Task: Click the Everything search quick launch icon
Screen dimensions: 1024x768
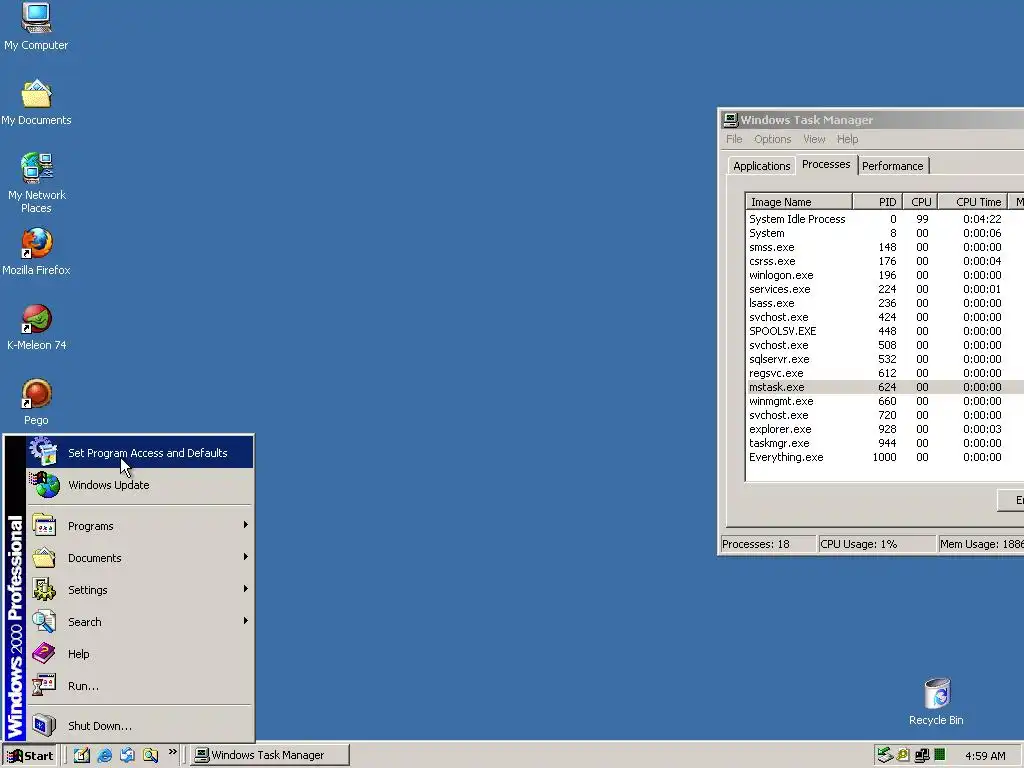Action: pos(150,755)
